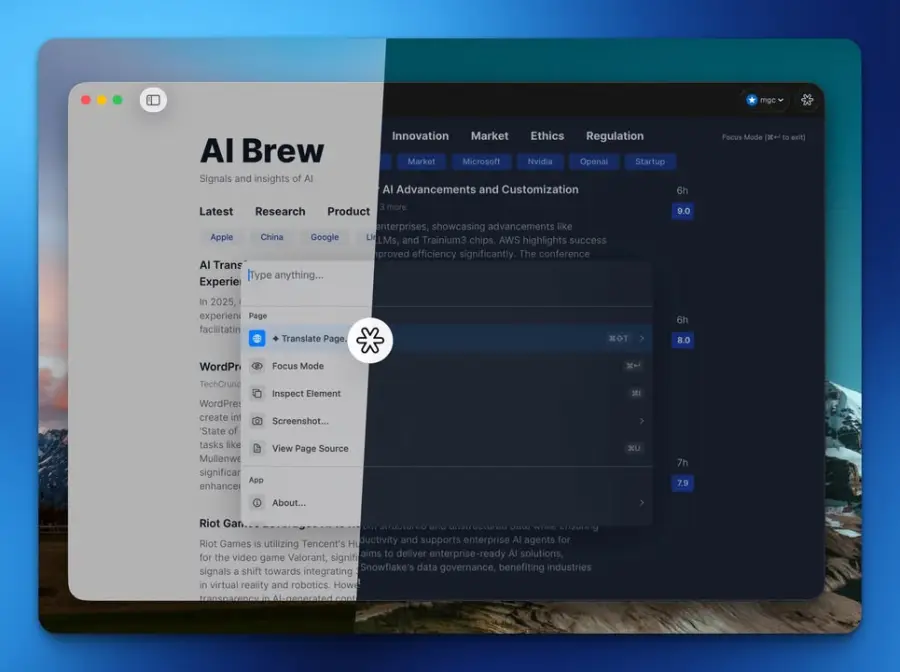Select Inspect Element command
The image size is (900, 672).
click(449, 394)
